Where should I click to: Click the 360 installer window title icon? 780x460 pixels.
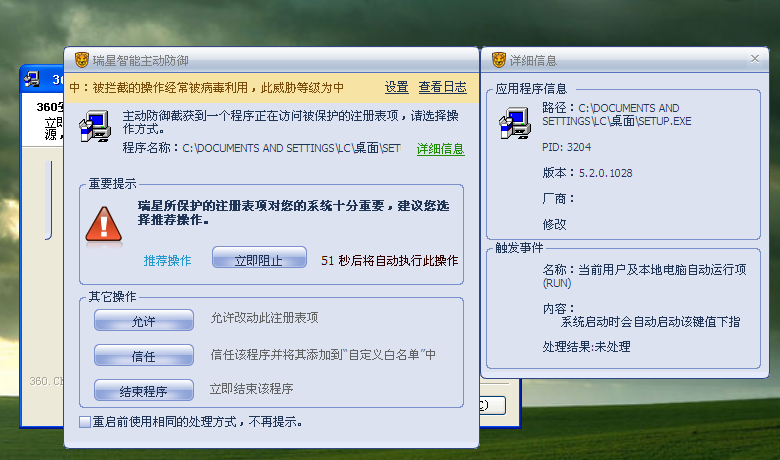tap(33, 79)
